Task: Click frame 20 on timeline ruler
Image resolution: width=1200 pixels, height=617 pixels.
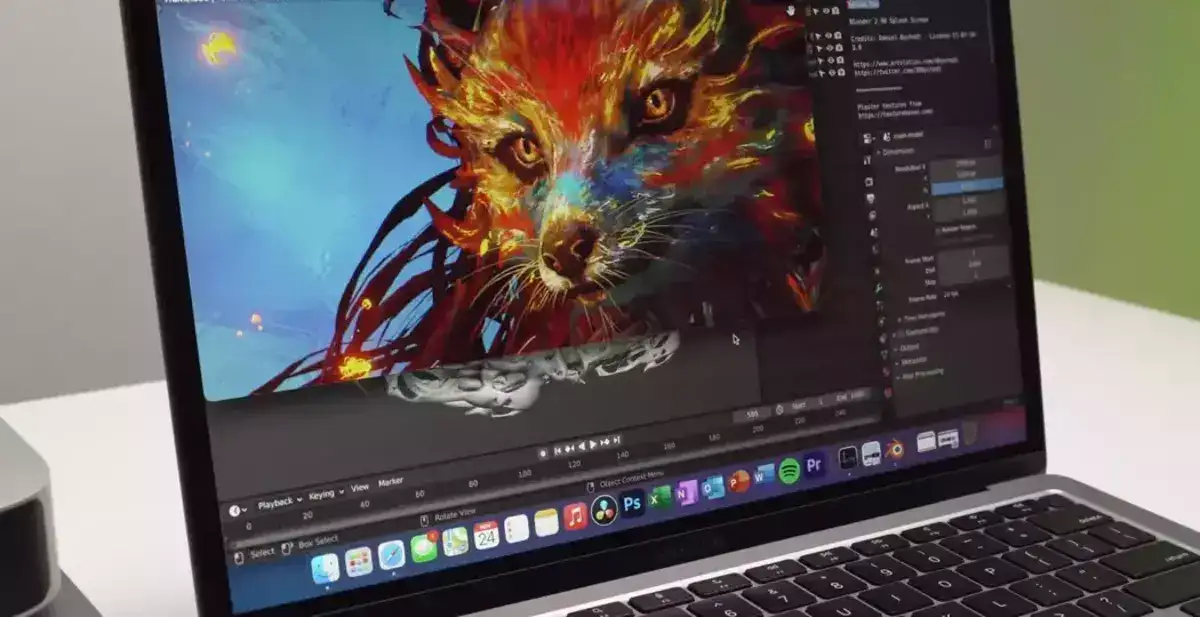Action: pyautogui.click(x=307, y=516)
